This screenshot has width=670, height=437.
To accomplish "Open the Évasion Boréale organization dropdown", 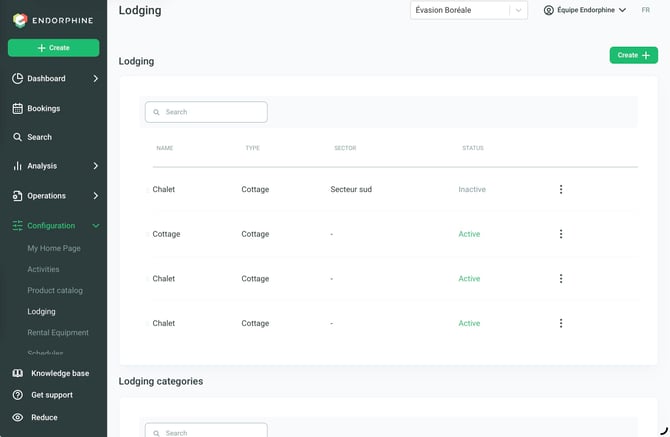I will (x=469, y=10).
